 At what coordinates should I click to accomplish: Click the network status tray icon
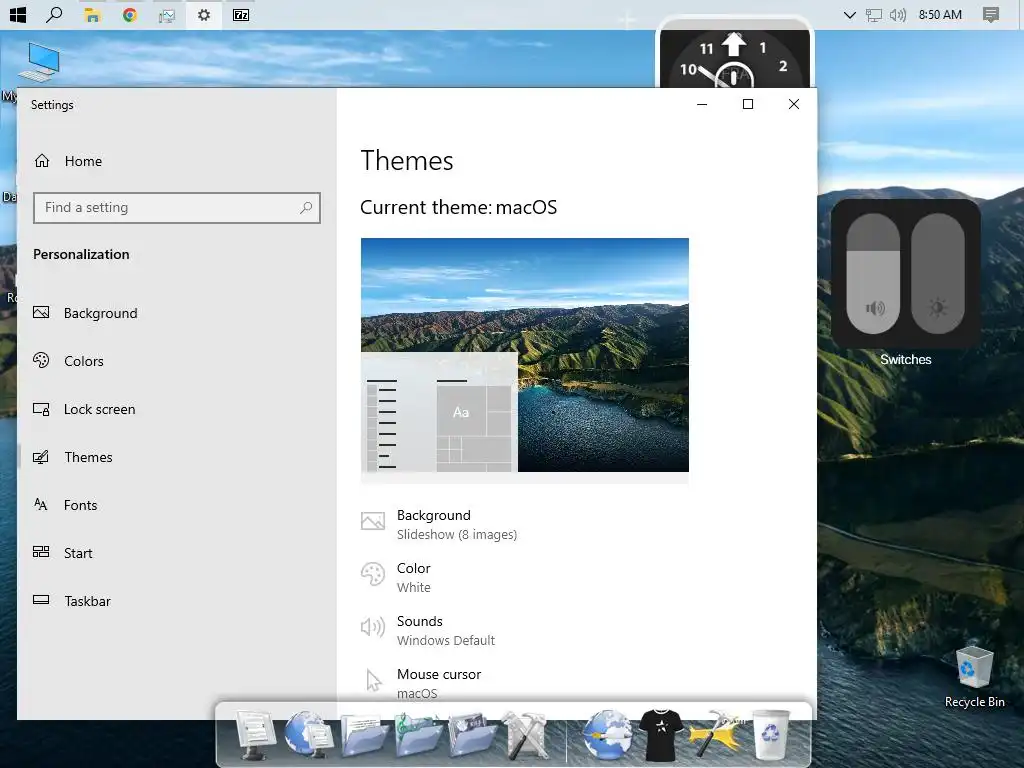coord(874,15)
